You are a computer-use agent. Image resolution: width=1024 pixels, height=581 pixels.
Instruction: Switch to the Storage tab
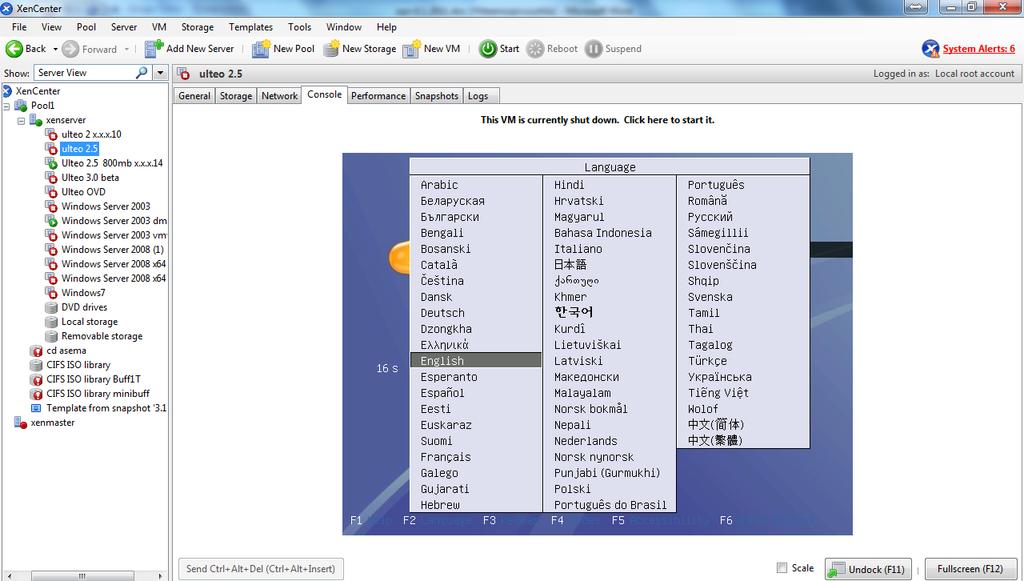pos(236,96)
